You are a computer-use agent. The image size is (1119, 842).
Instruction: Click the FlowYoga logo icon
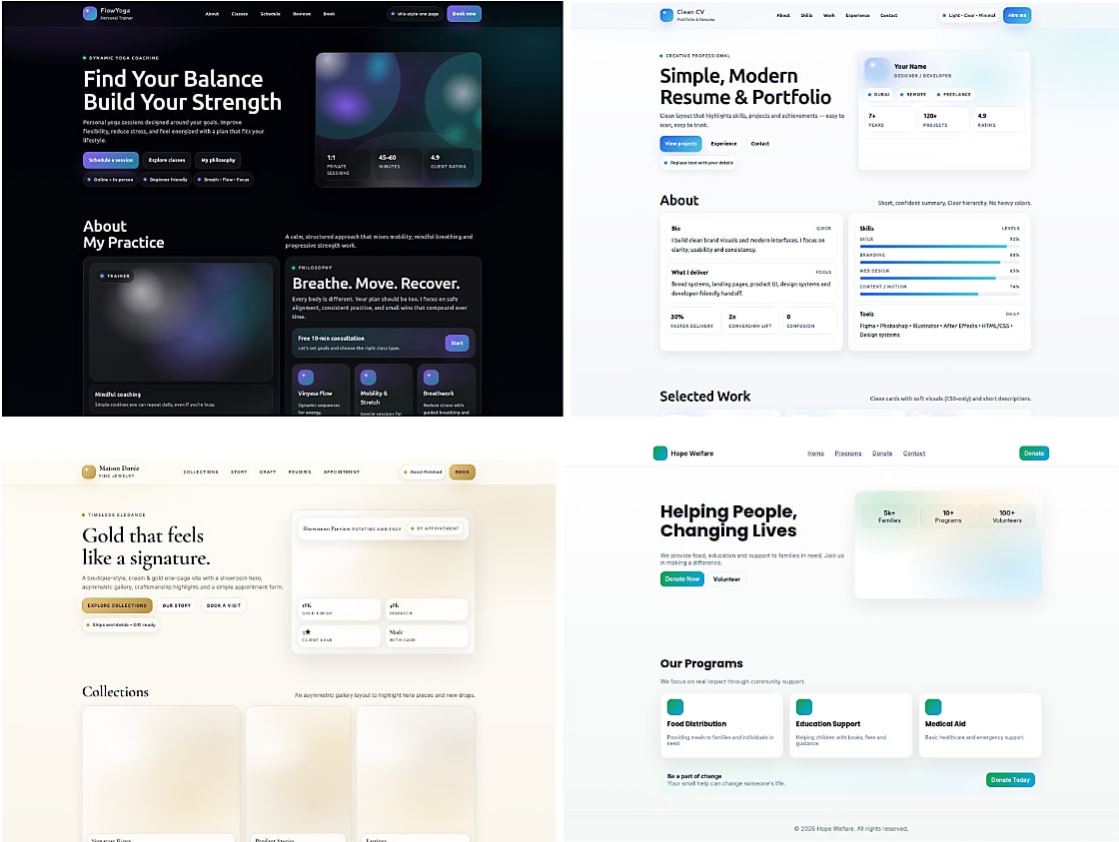tap(90, 14)
